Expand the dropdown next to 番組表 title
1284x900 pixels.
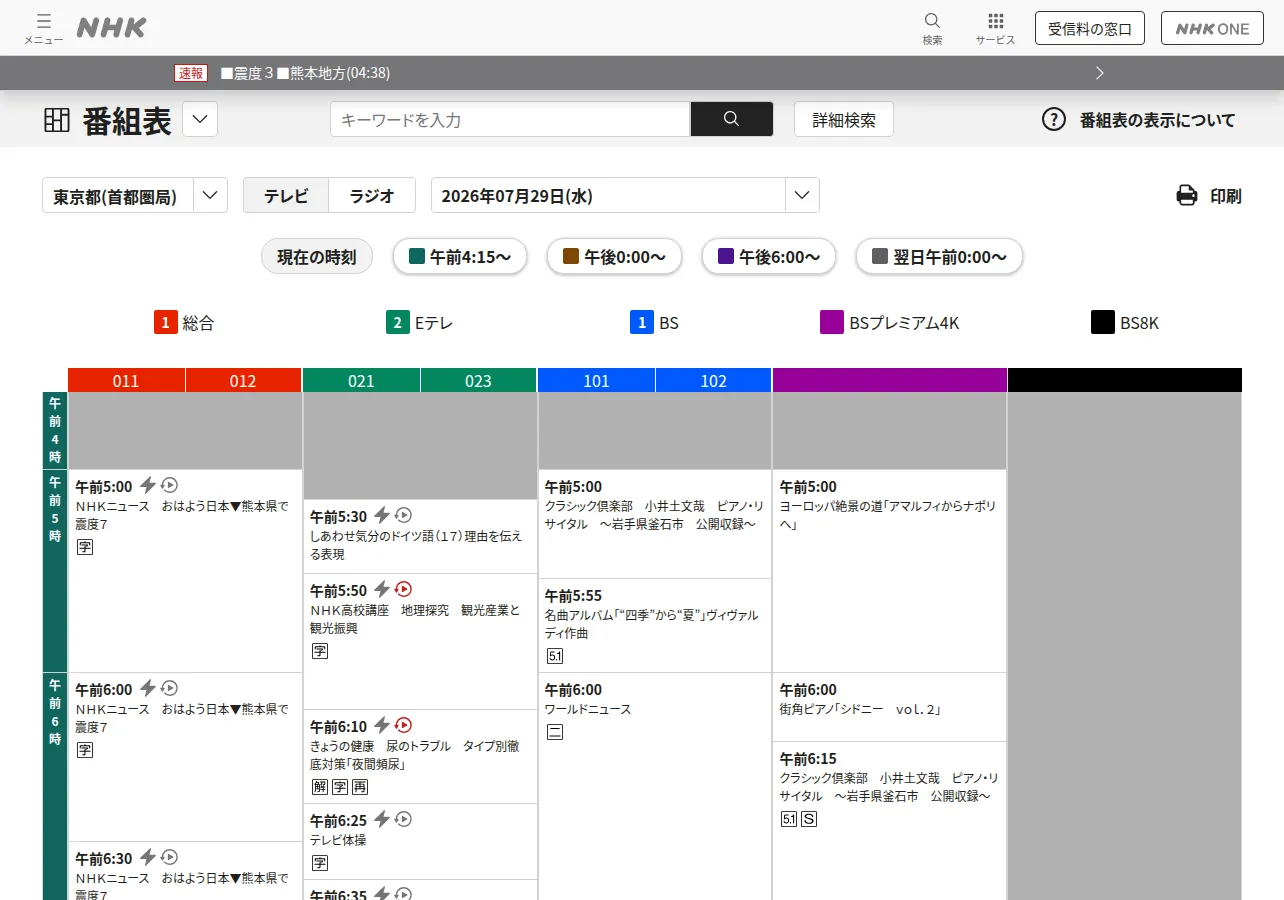click(x=200, y=120)
